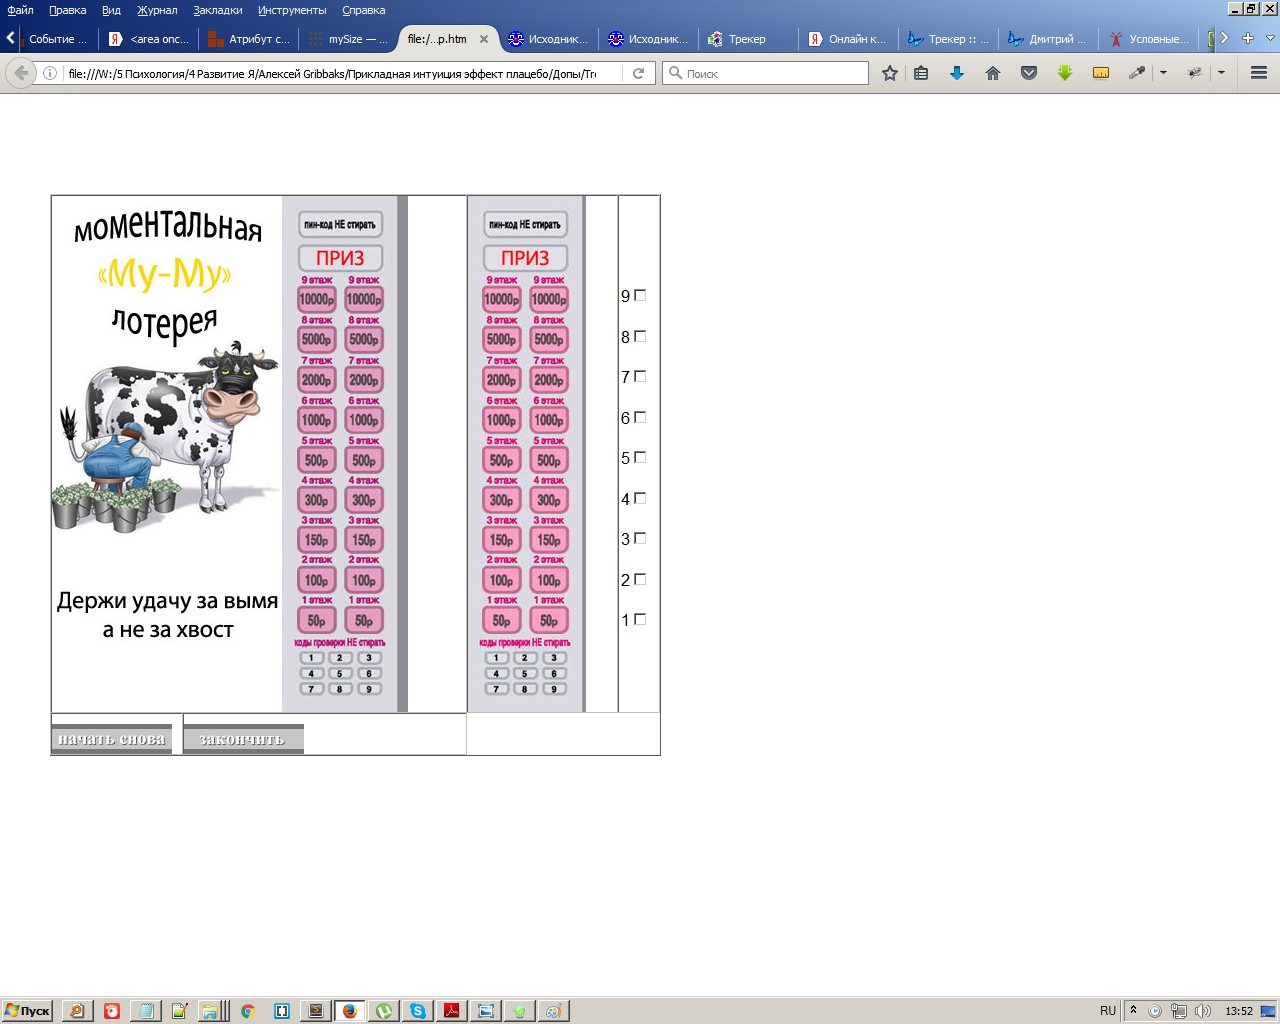Switch to the Дмитрий tab
The image size is (1280, 1024).
[x=1047, y=39]
